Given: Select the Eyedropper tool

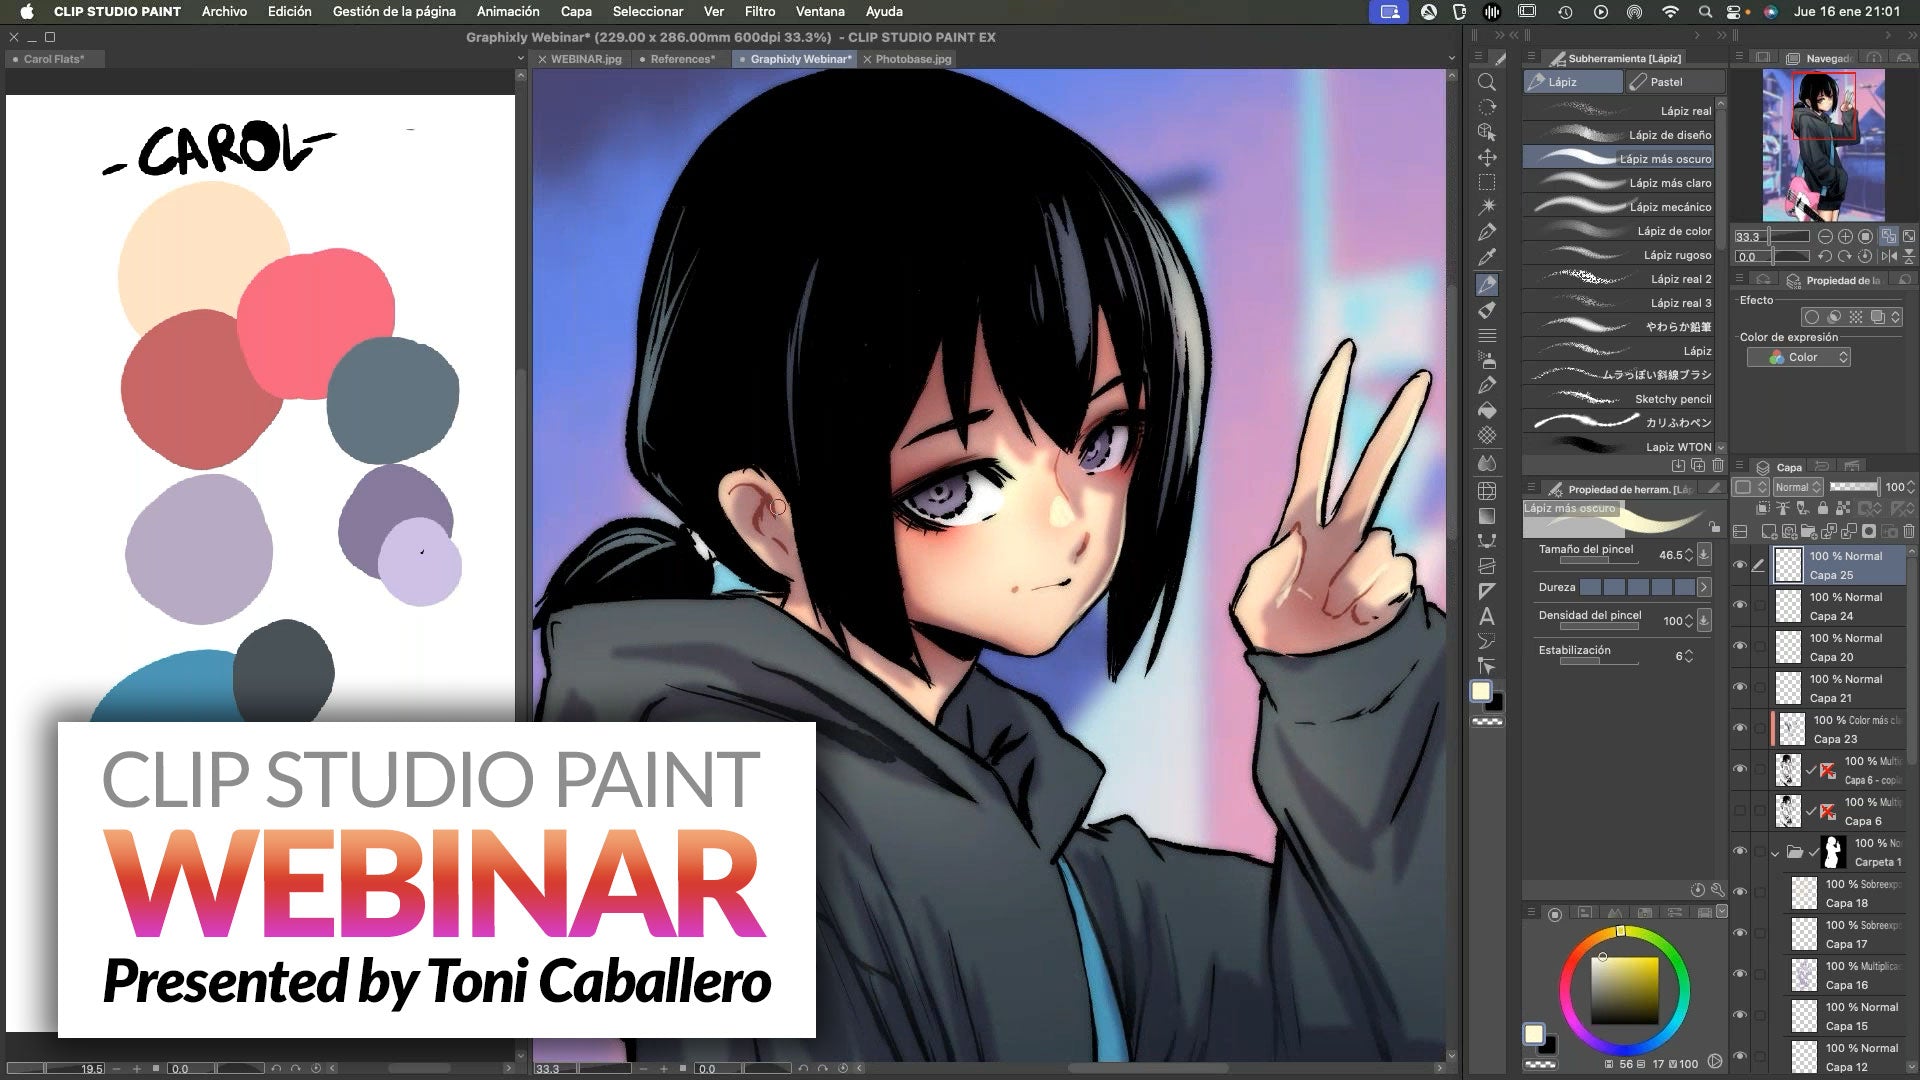Looking at the screenshot, I should tap(1487, 258).
